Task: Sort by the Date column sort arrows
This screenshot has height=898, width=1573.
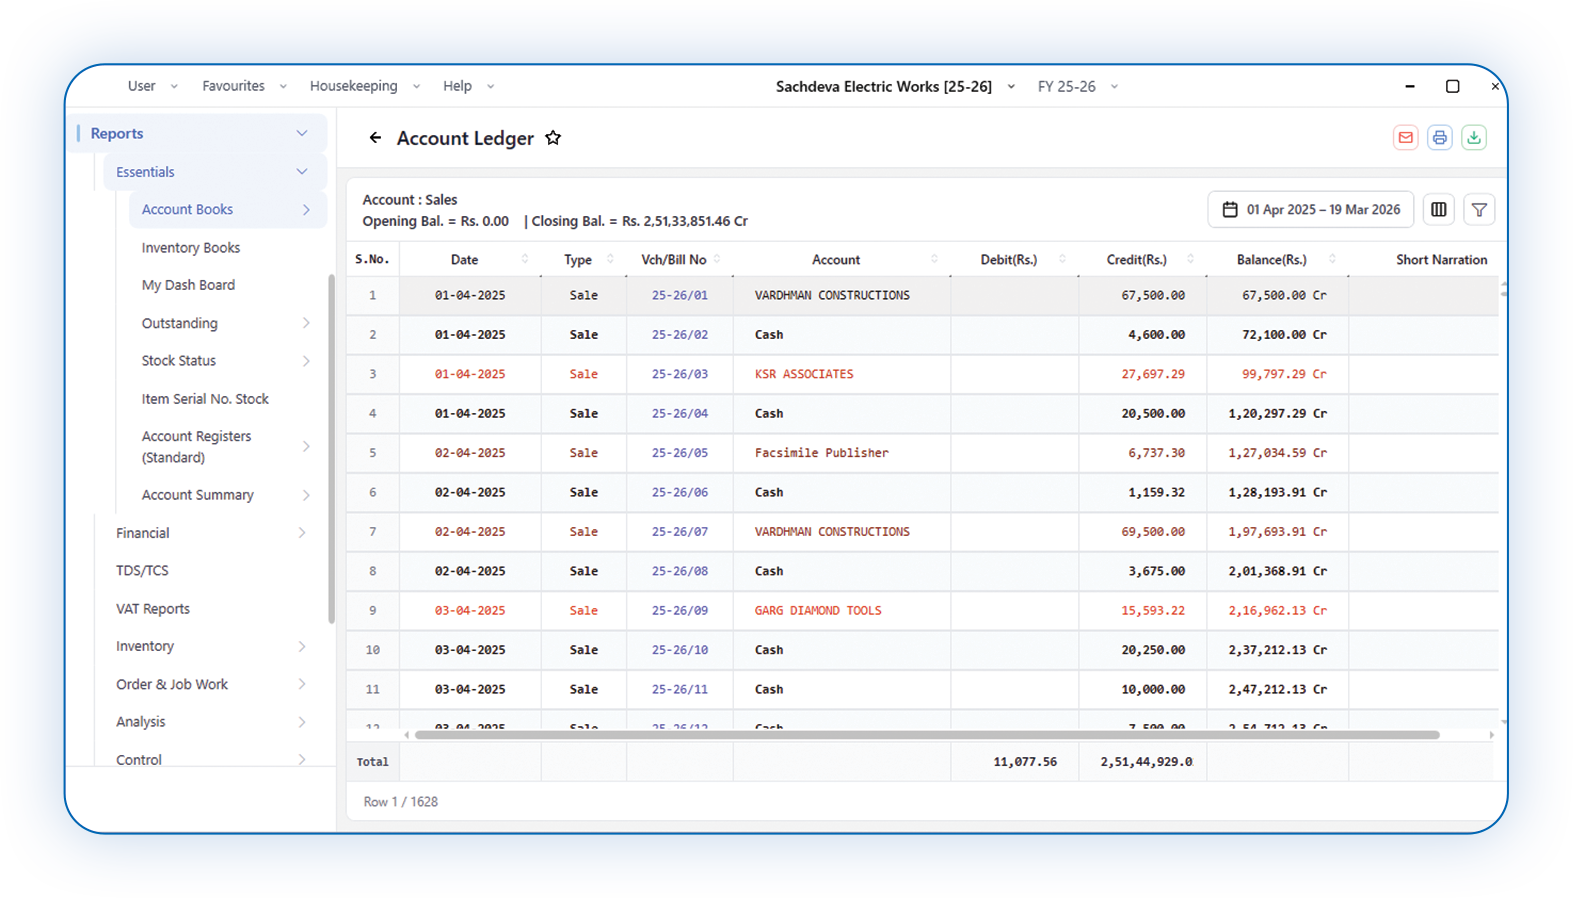Action: (525, 259)
